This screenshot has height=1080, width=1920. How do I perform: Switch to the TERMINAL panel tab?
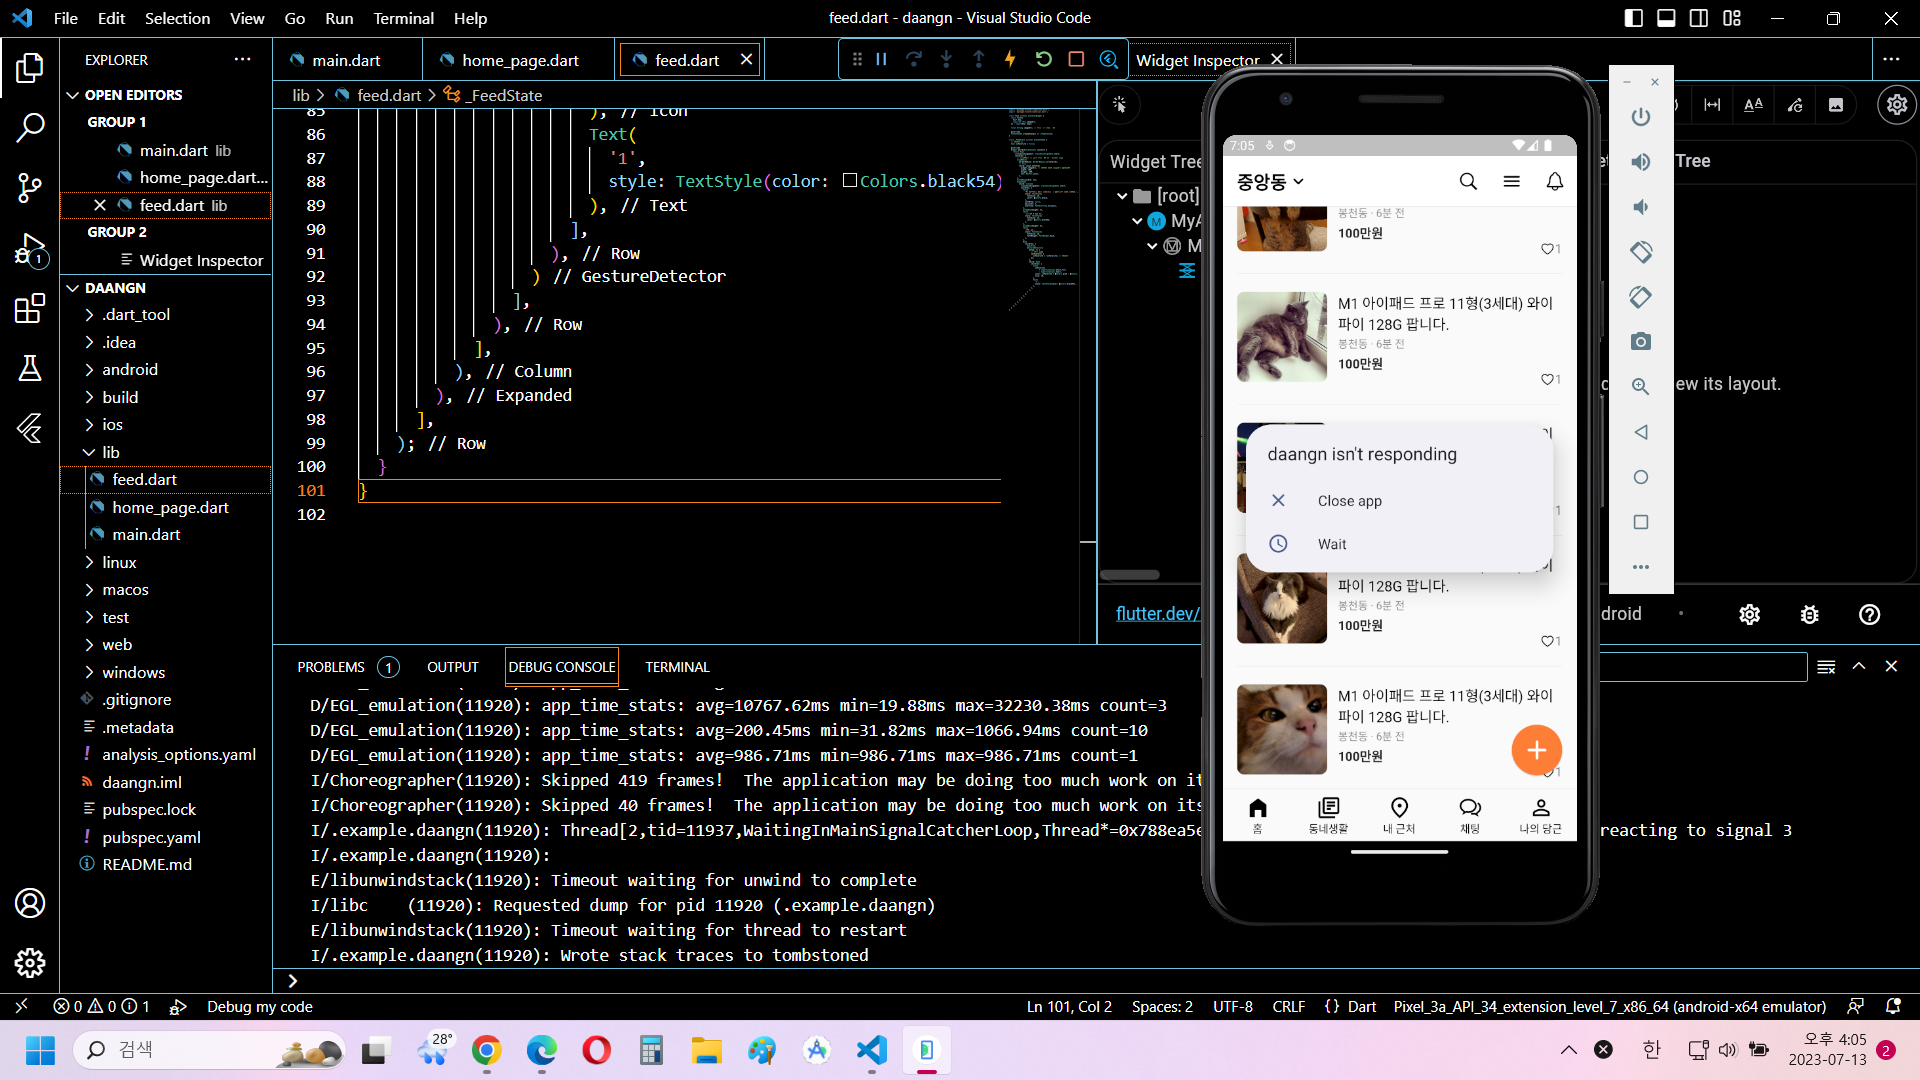tap(677, 667)
